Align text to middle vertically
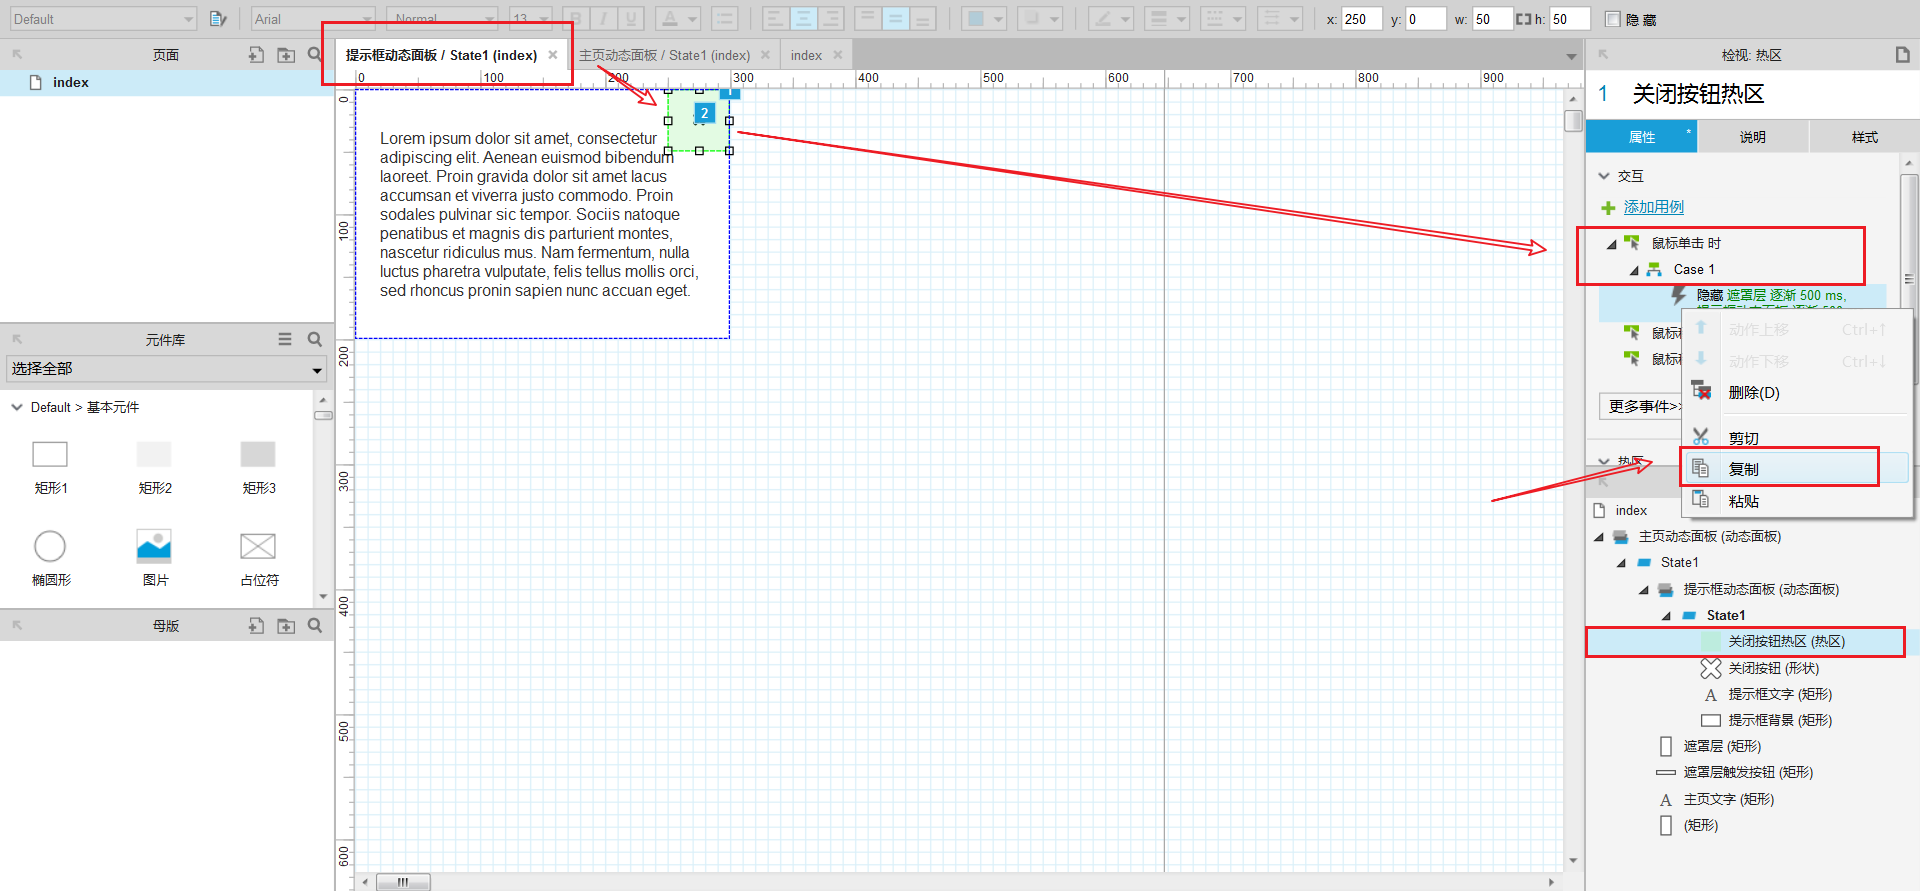 (895, 18)
